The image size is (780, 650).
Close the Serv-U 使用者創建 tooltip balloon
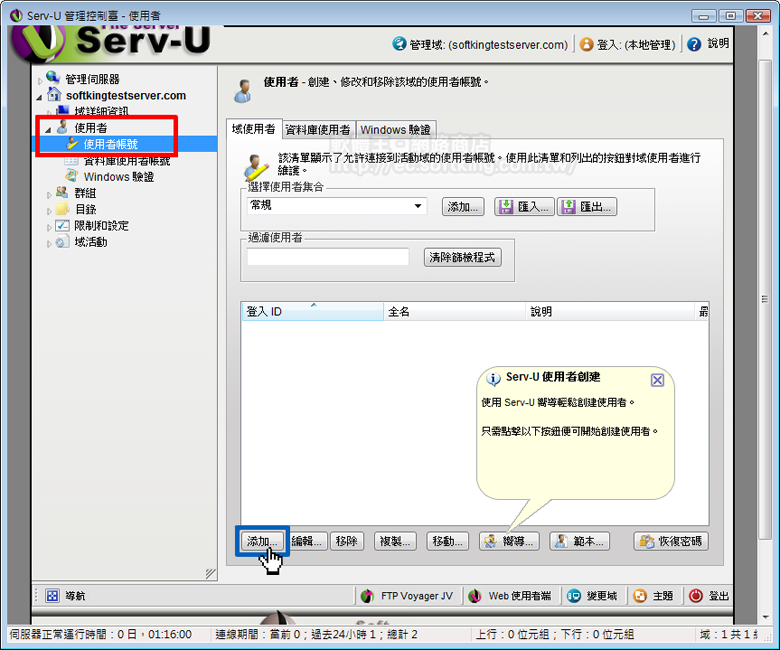(x=657, y=380)
